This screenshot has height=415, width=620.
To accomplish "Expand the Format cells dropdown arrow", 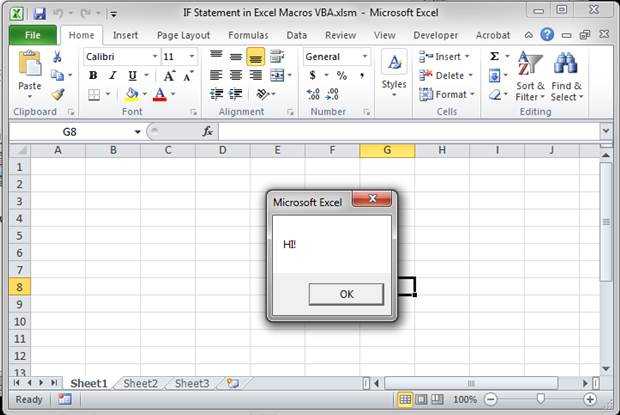I will click(472, 94).
